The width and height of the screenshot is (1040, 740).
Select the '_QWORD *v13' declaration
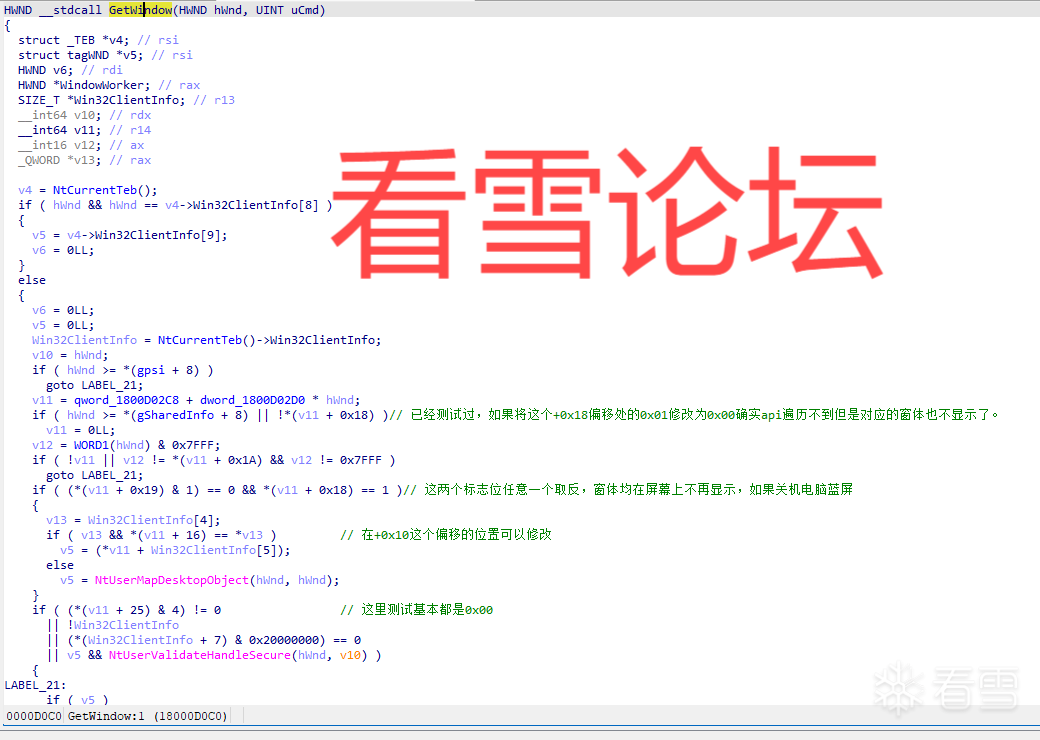84,160
